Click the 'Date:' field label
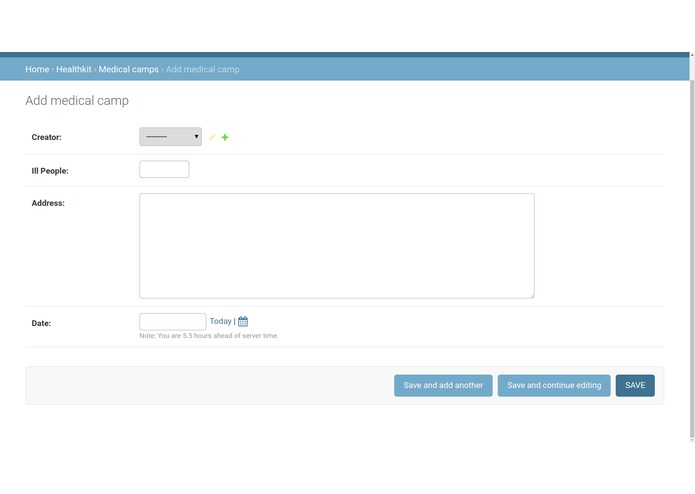The image size is (695, 494). [41, 323]
